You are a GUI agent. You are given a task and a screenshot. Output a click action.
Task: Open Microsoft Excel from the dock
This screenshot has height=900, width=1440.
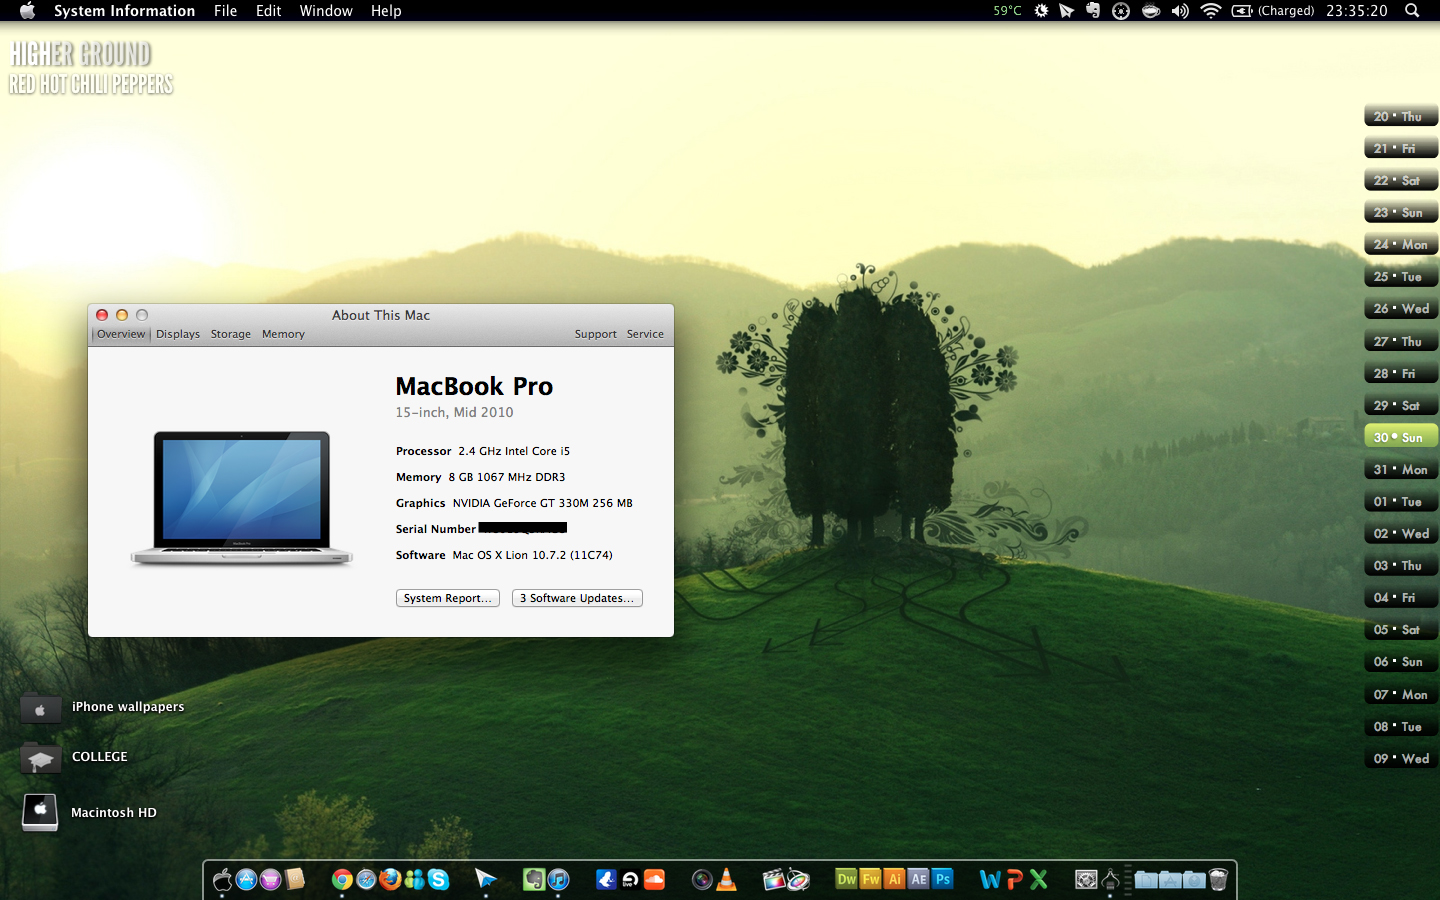click(x=1038, y=879)
